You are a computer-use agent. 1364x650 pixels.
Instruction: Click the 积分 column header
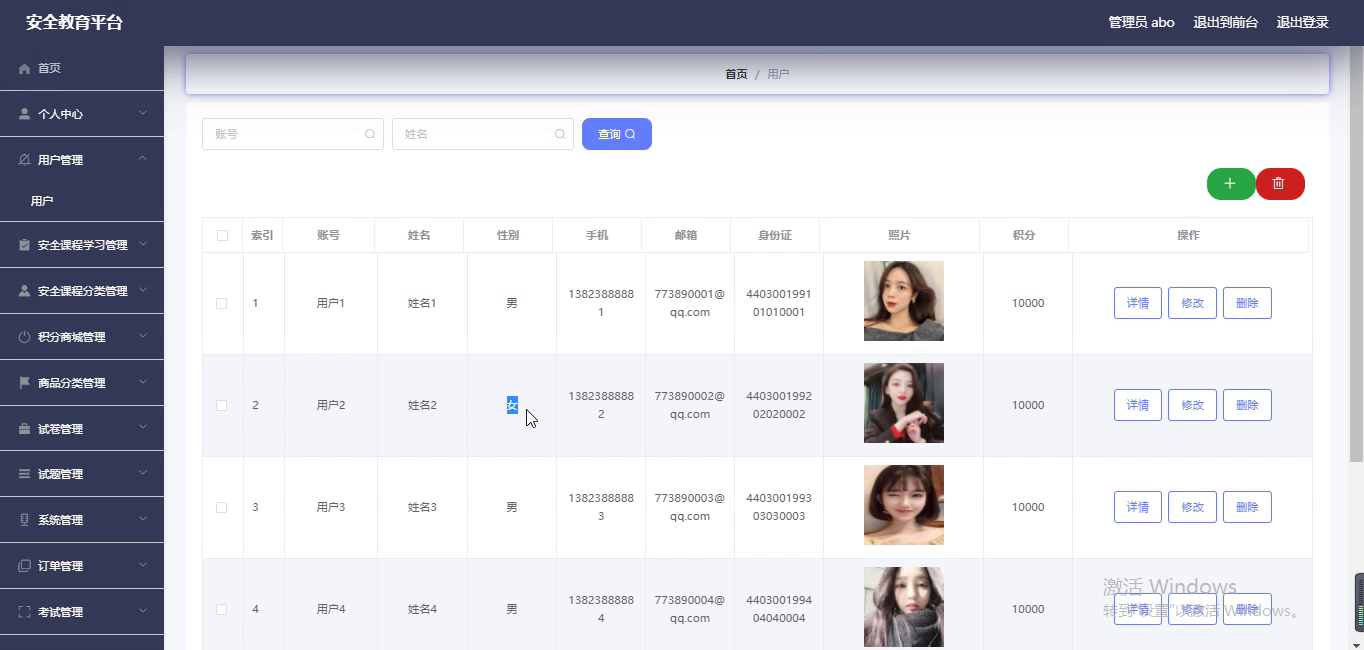tap(1024, 235)
